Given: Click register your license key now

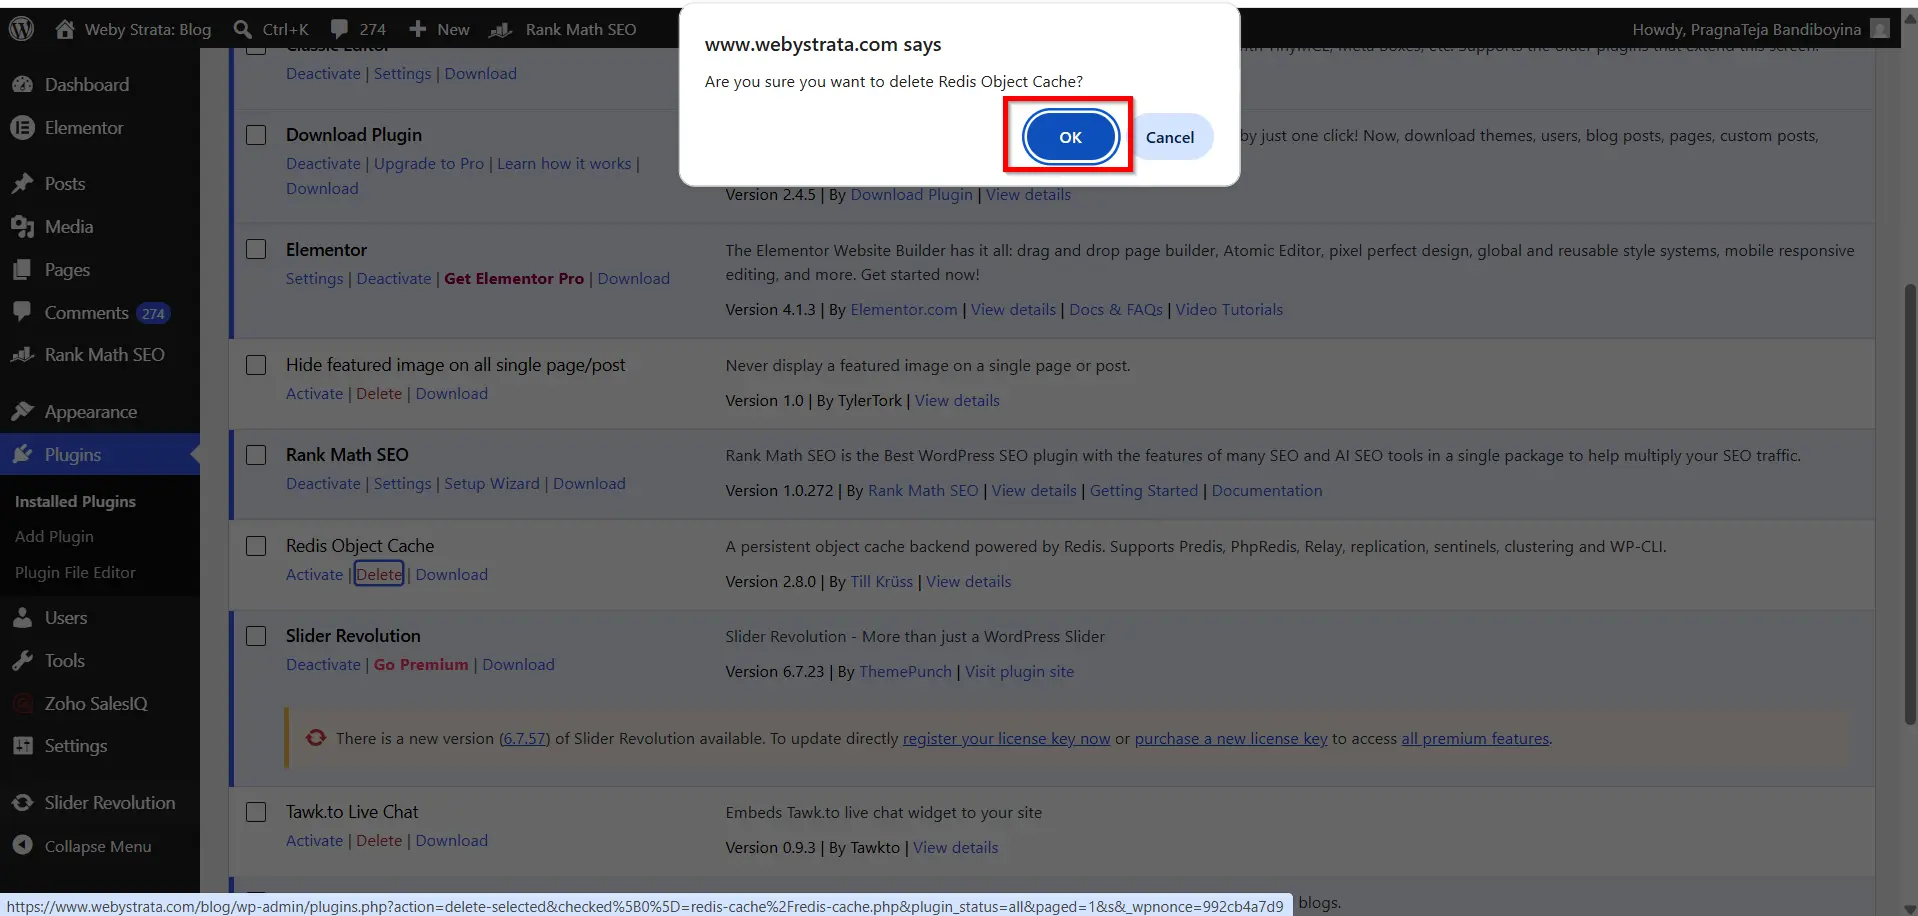Looking at the screenshot, I should (1006, 739).
